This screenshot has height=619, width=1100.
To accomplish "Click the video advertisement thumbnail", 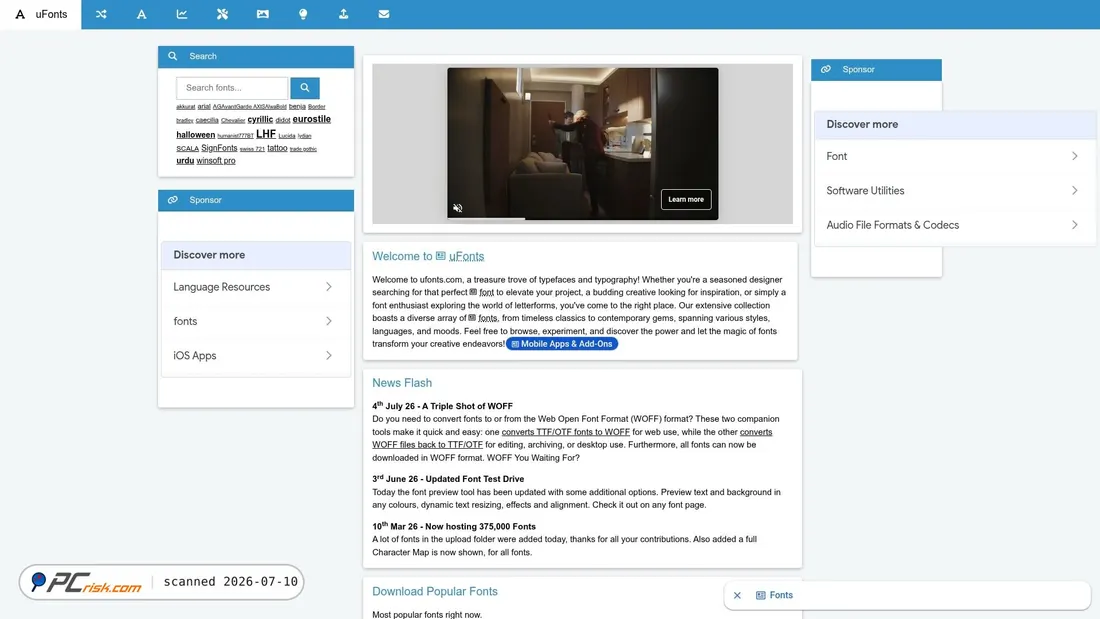I will pyautogui.click(x=583, y=144).
